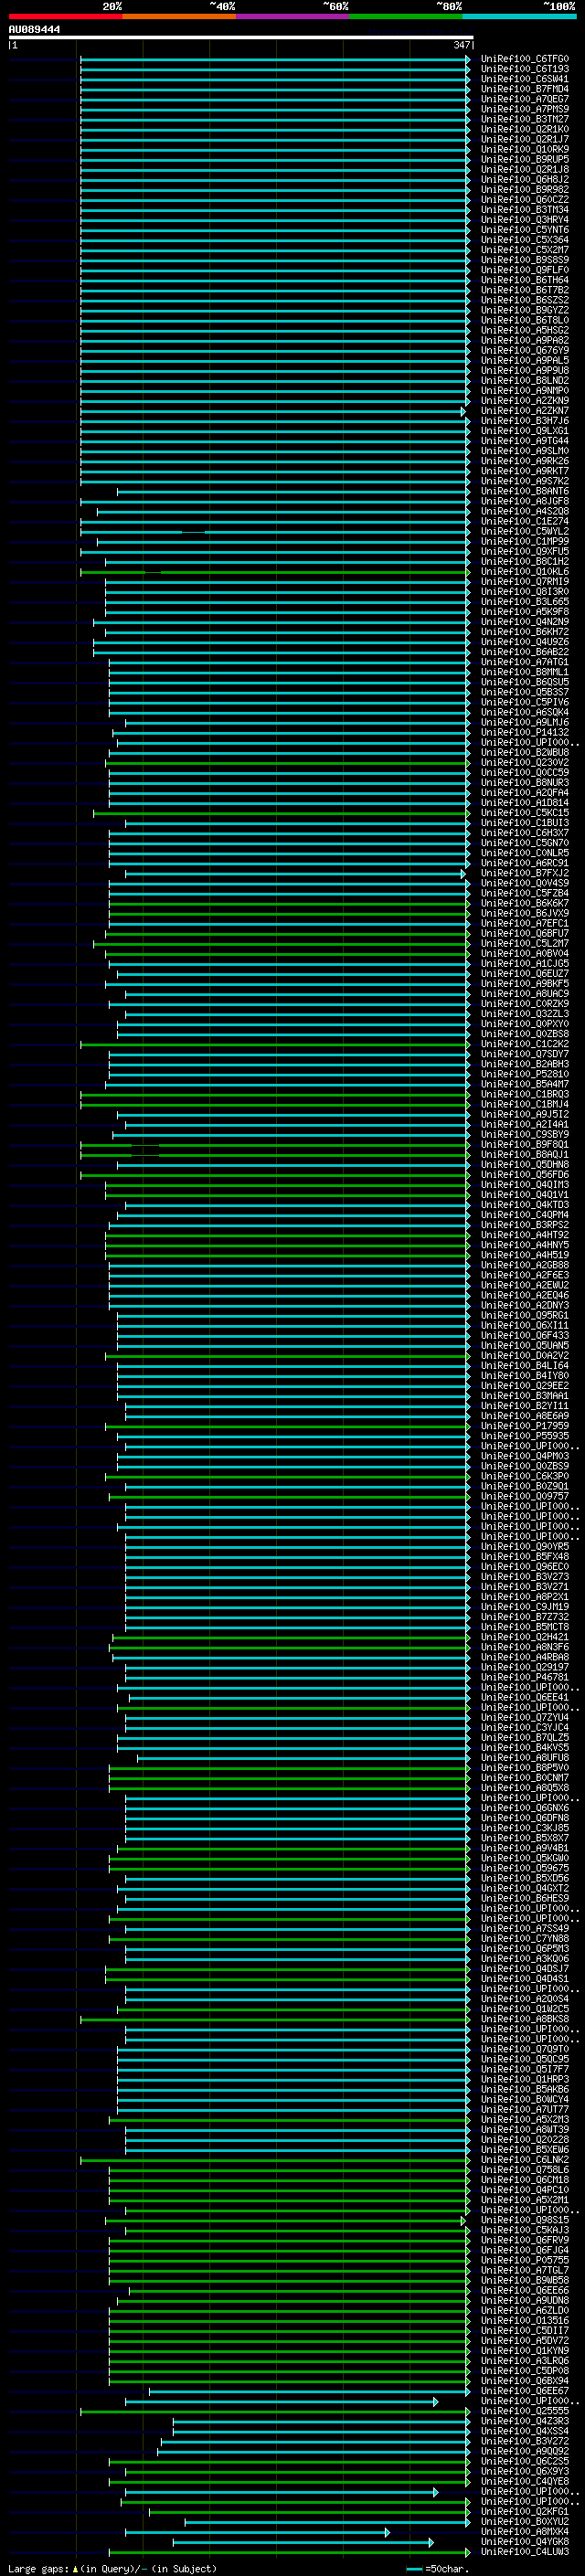This screenshot has height=2576, width=585.
Task: Click the UniRef100_B3V272 label
Action: [525, 2441]
